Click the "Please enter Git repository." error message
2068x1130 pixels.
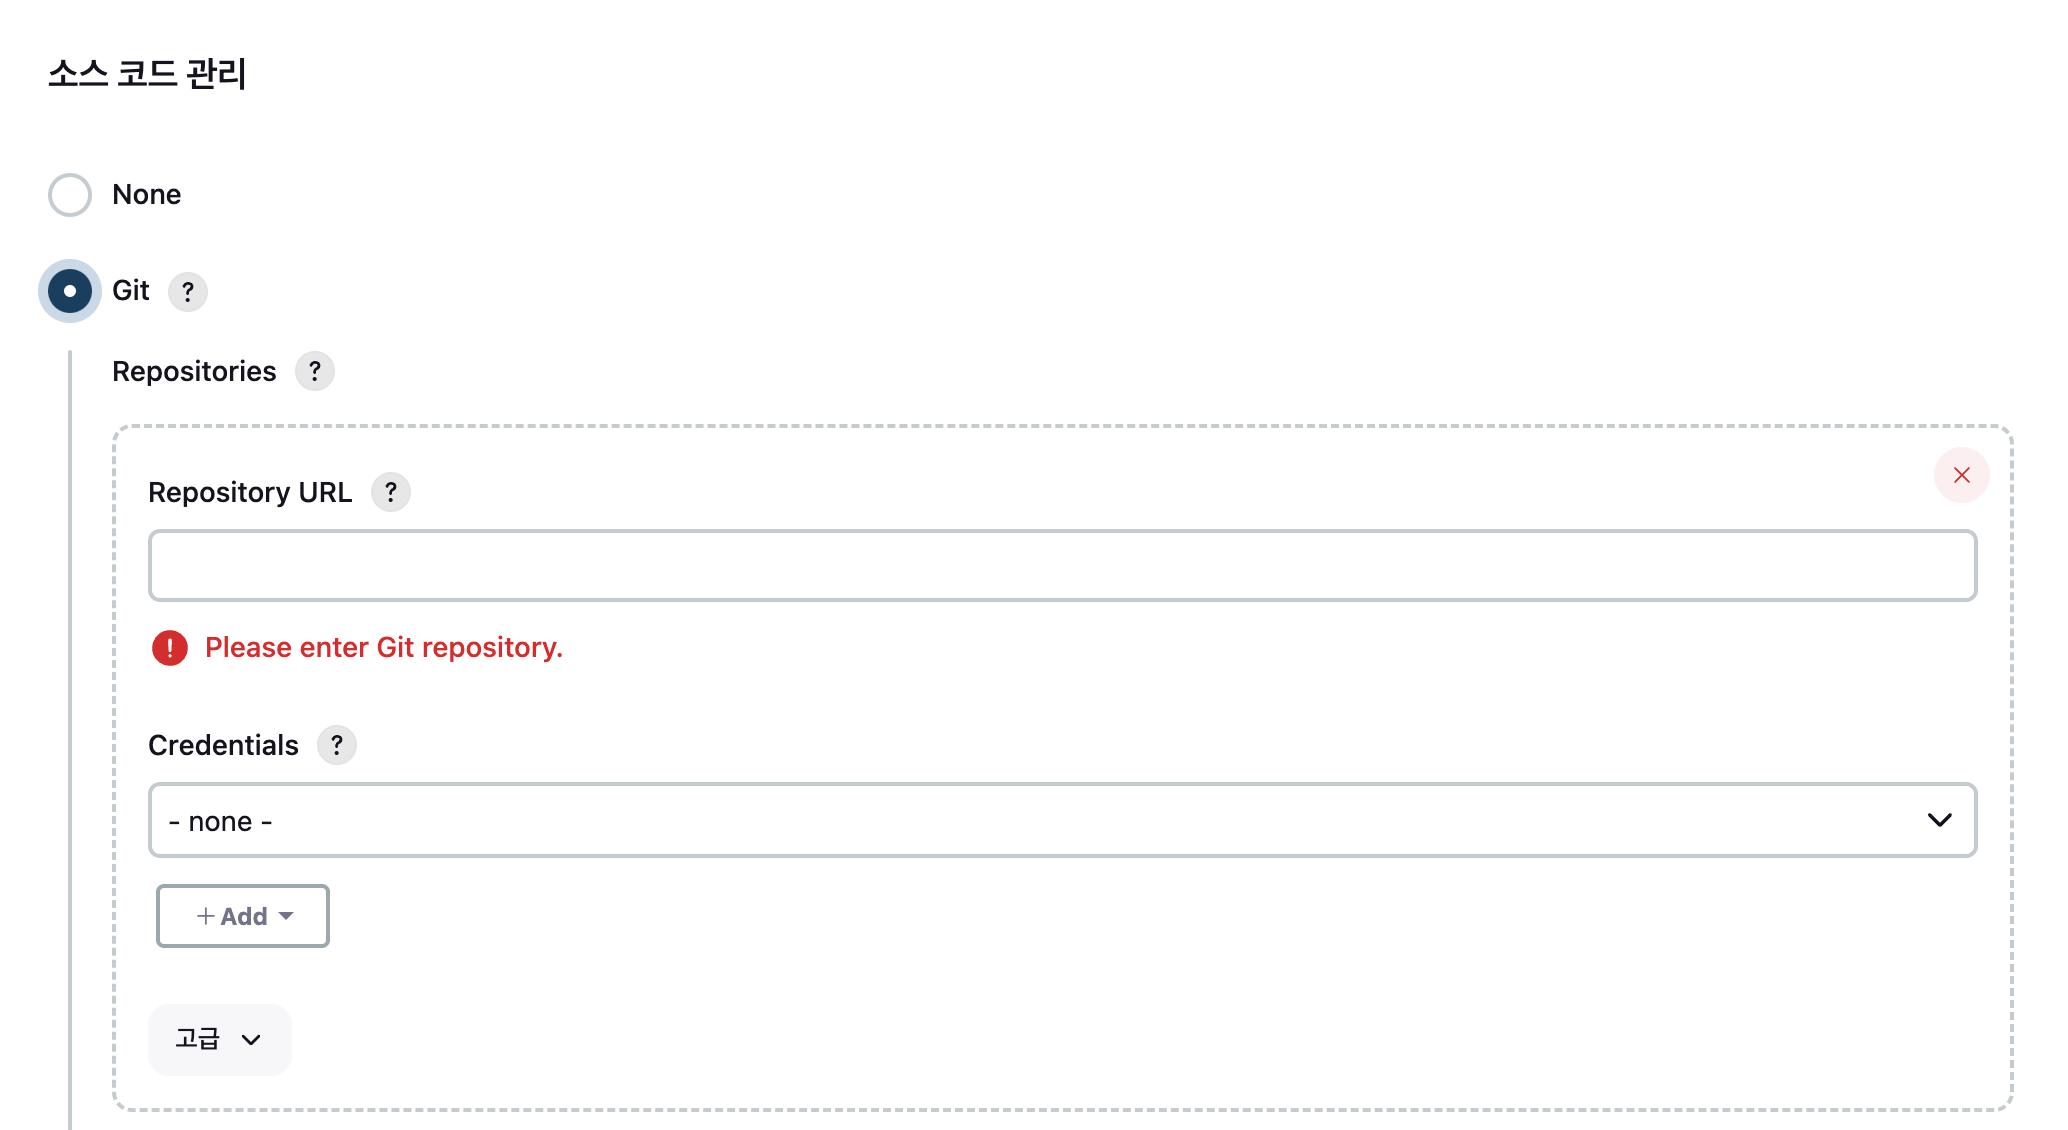[383, 648]
